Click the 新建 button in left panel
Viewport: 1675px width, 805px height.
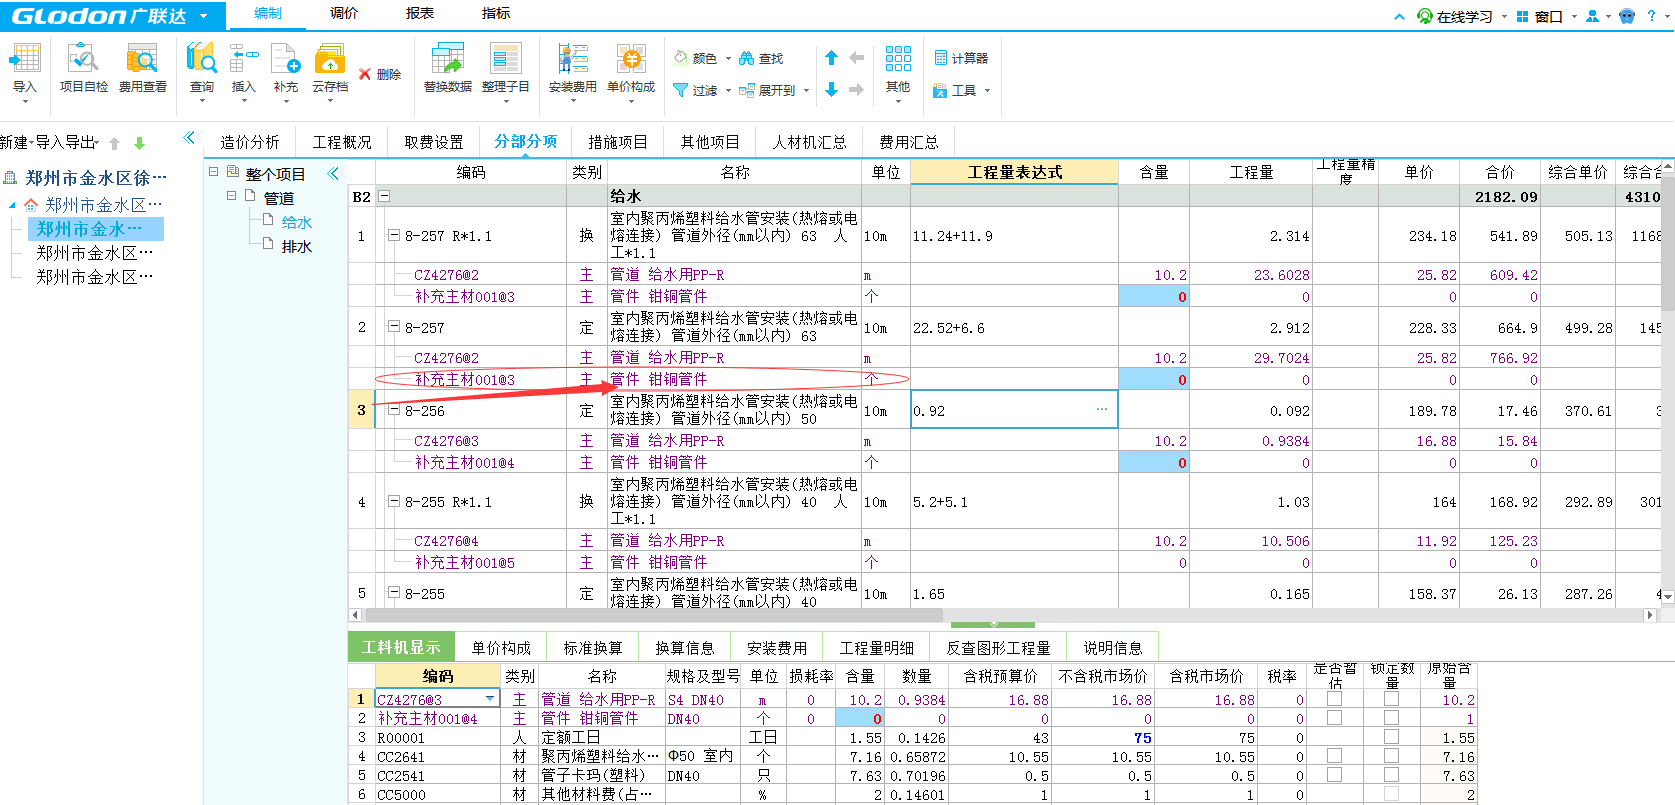click(x=14, y=142)
